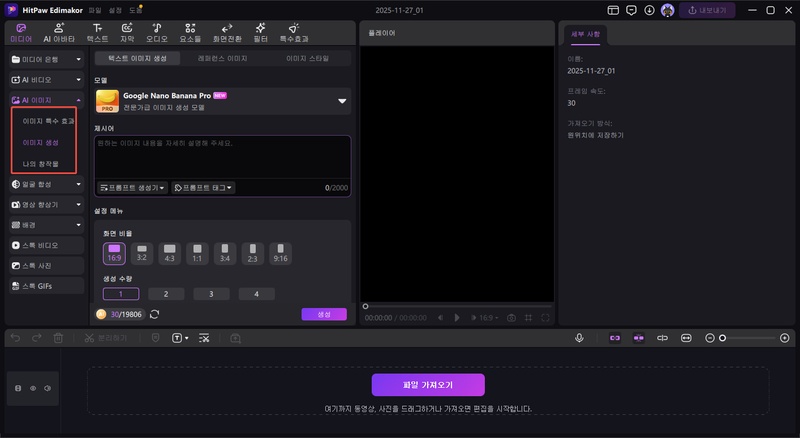Mute the track with speaker icon

(47, 388)
